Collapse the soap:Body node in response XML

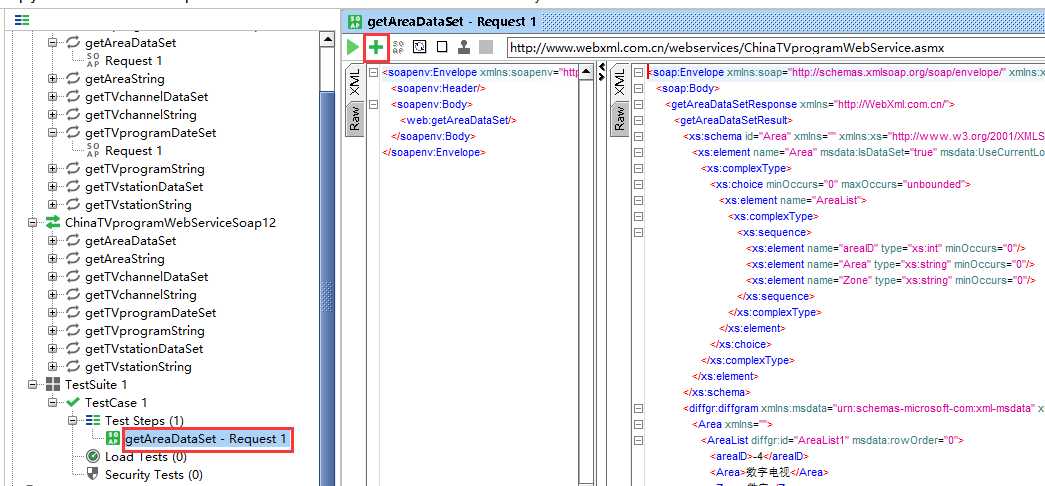point(638,88)
